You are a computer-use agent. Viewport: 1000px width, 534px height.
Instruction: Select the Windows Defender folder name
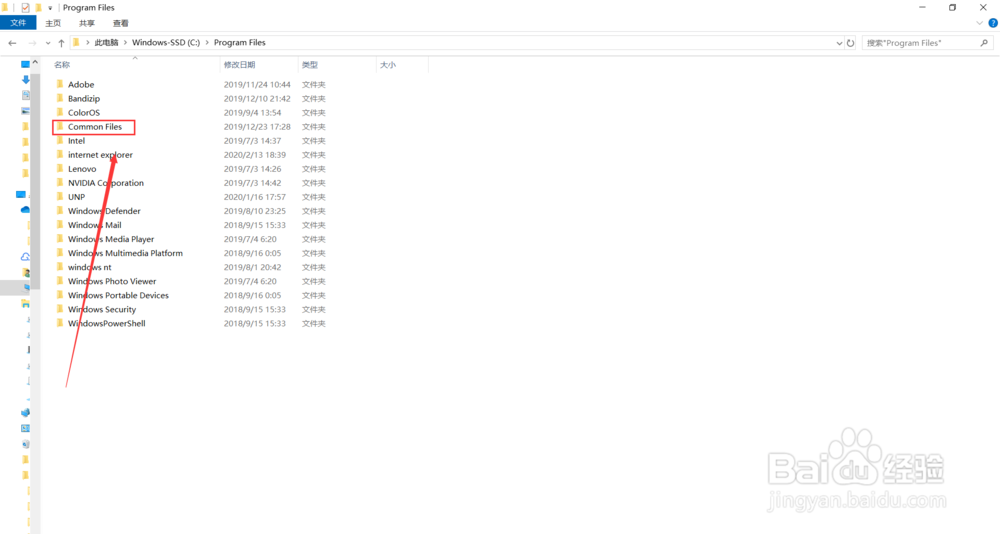104,211
